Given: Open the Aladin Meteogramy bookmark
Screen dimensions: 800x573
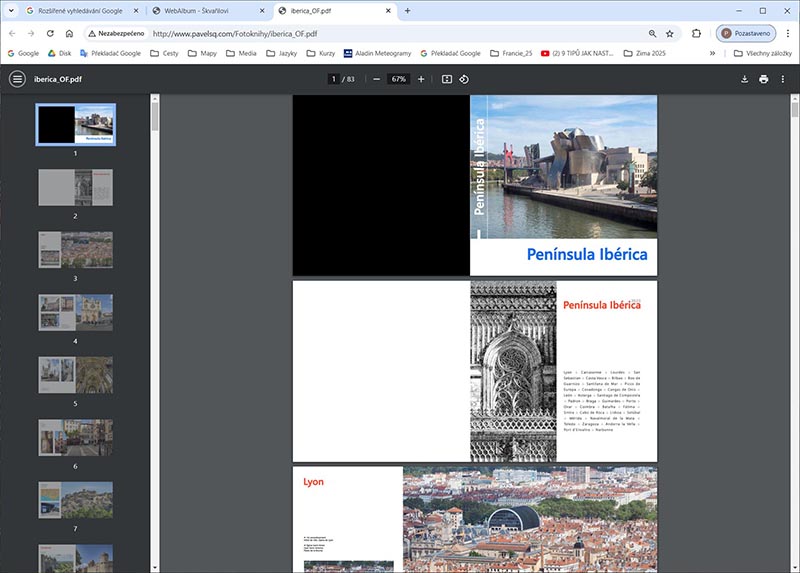Looking at the screenshot, I should (377, 53).
